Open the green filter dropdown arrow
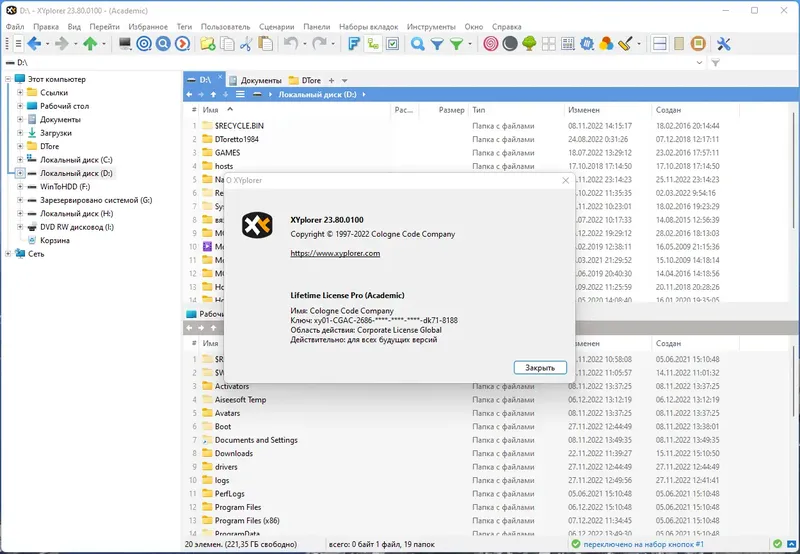Screen dimensions: 800x554 [x=469, y=44]
